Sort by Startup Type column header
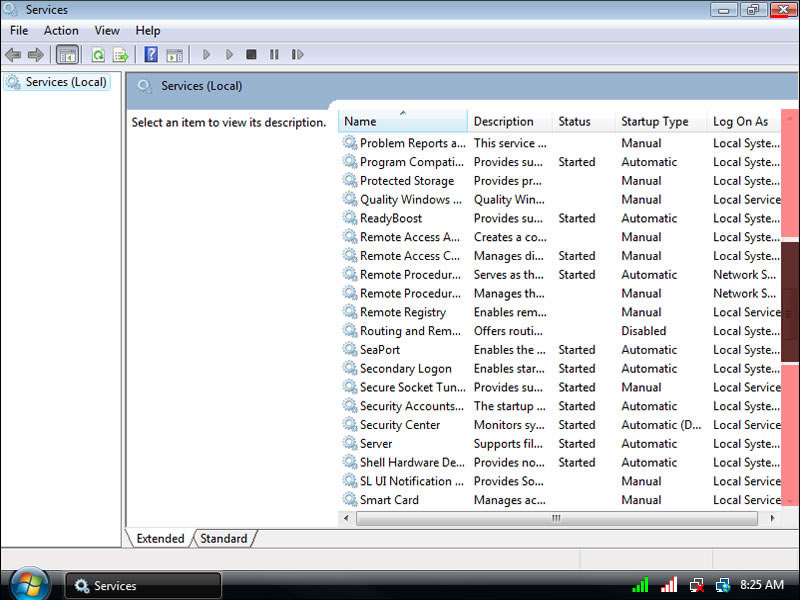 pos(655,122)
